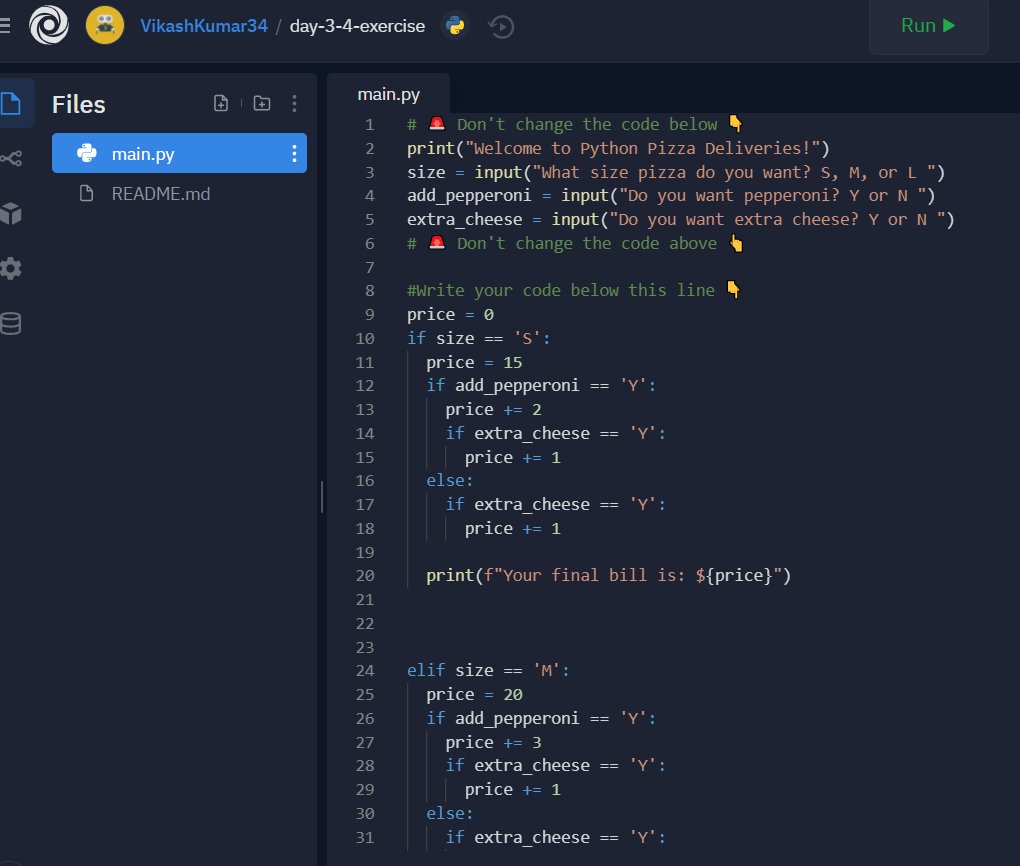Viewport: 1020px width, 866px height.
Task: Click the print final bill line
Action: click(608, 576)
